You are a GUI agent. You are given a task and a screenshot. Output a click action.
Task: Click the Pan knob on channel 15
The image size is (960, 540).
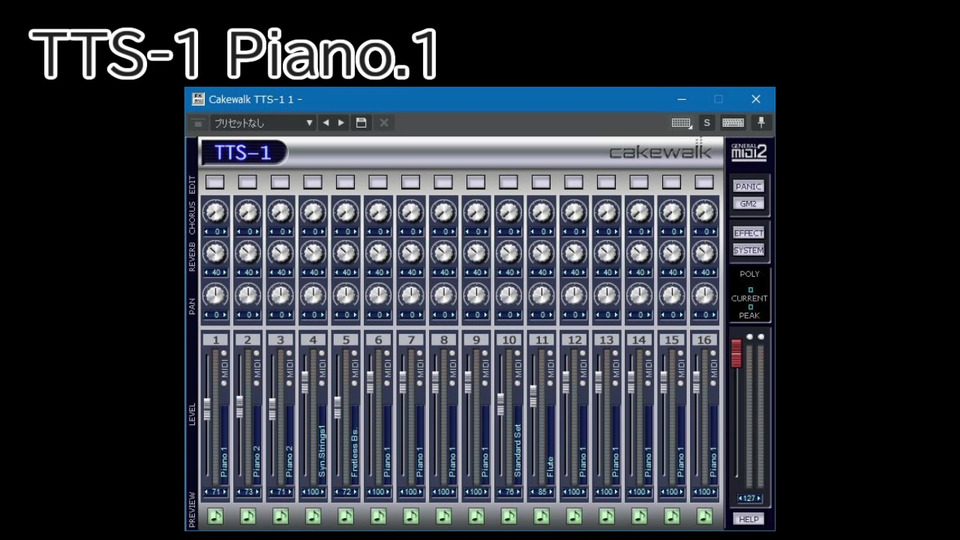672,295
